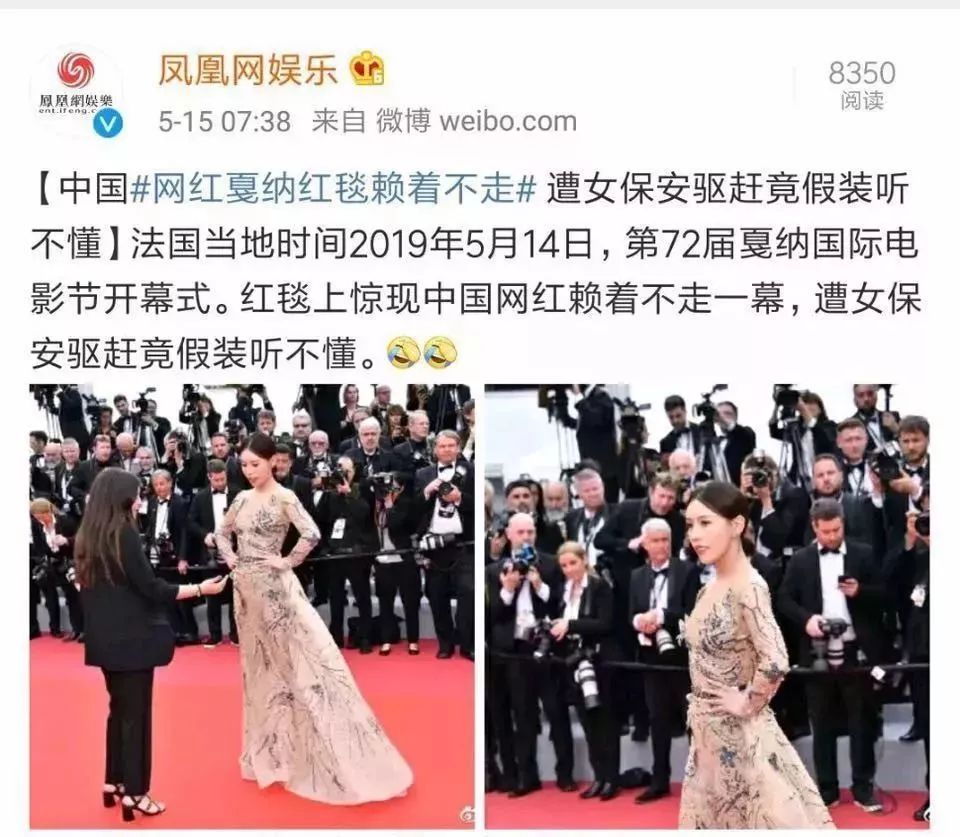960x837 pixels.
Task: Click the 阅读 label under the count
Action: 862,100
